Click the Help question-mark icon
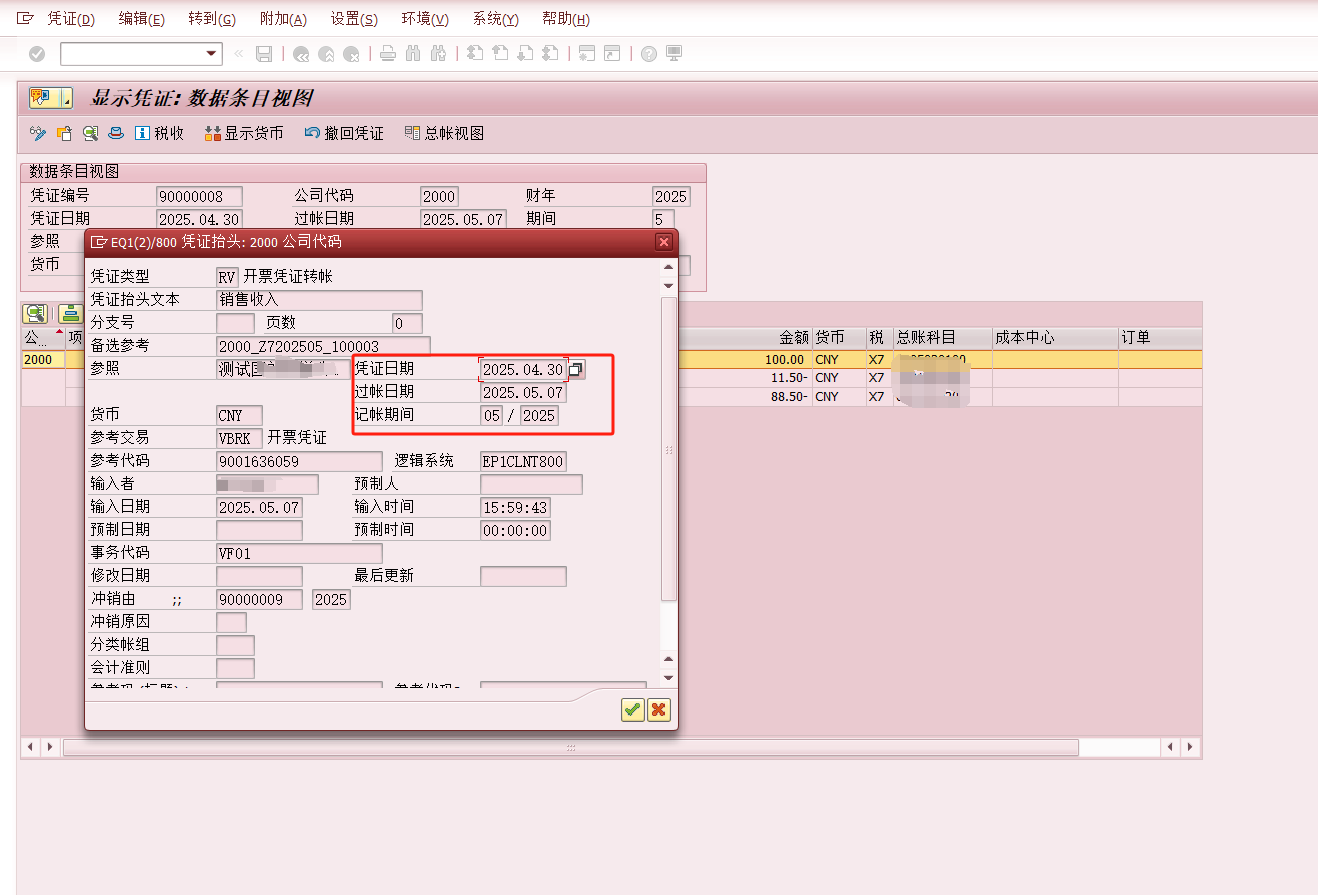 (x=649, y=54)
